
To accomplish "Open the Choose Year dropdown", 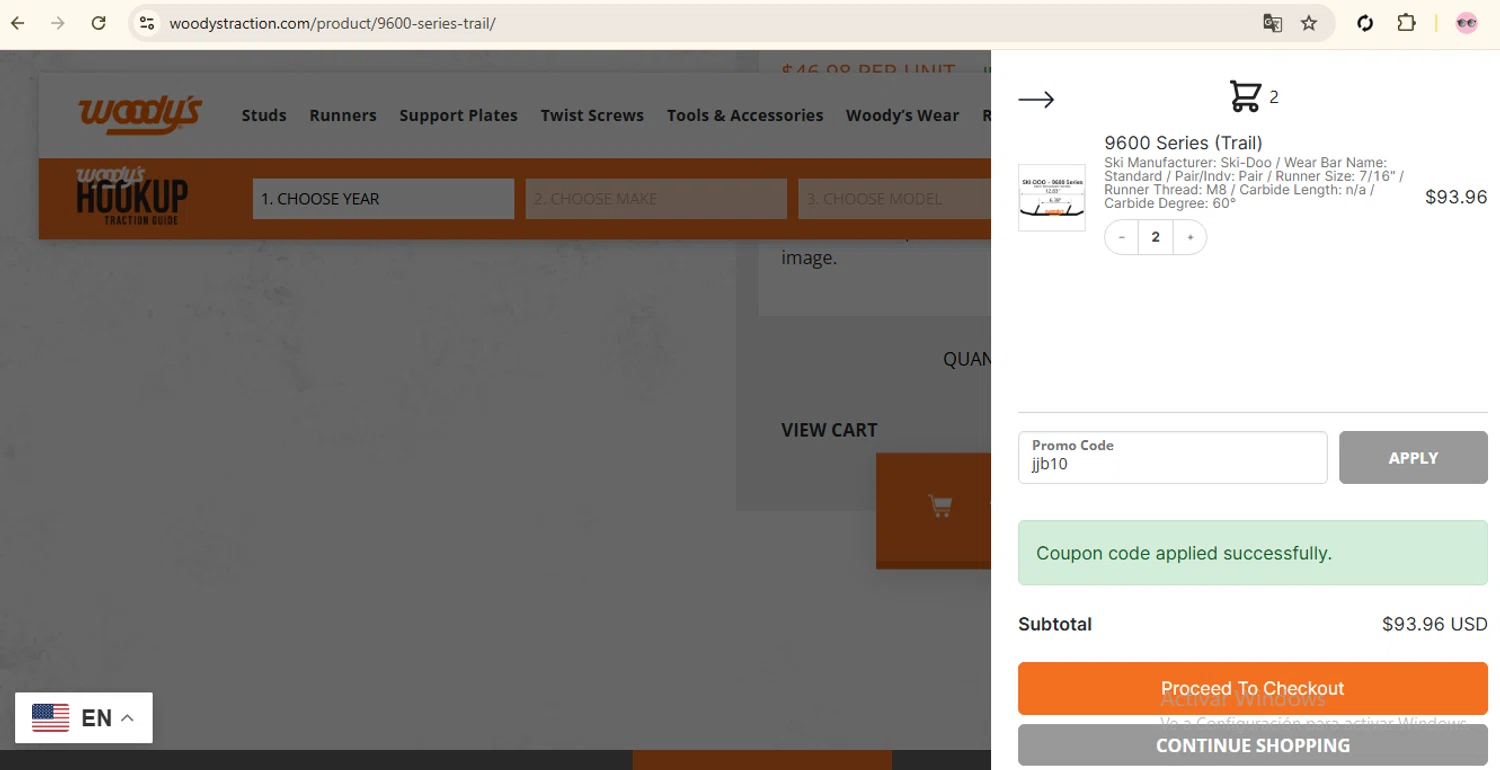I will pos(383,199).
